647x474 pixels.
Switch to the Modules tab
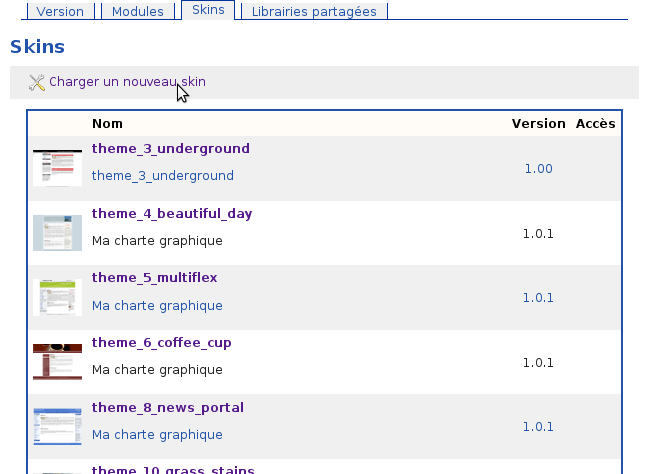tap(138, 11)
